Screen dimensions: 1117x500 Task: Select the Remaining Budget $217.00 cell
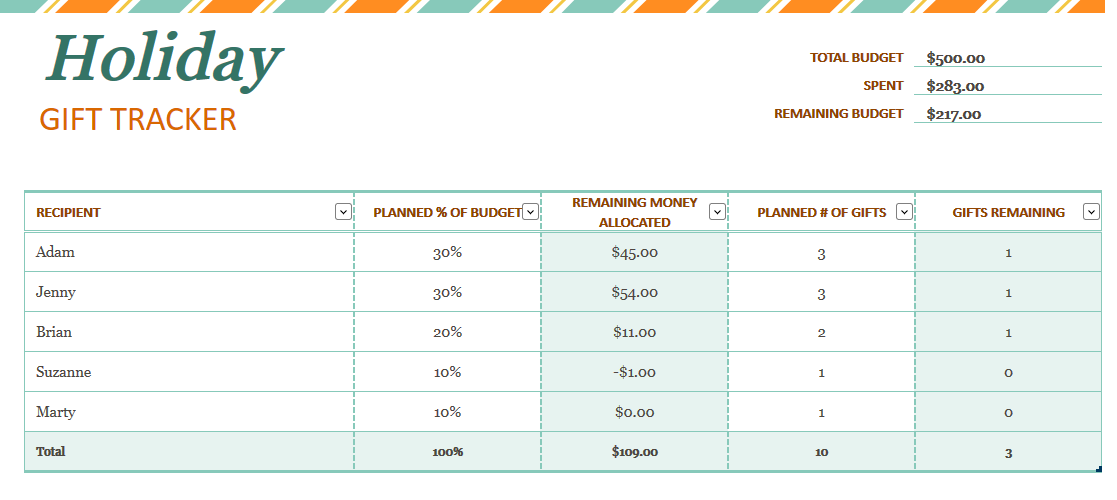pos(1007,113)
